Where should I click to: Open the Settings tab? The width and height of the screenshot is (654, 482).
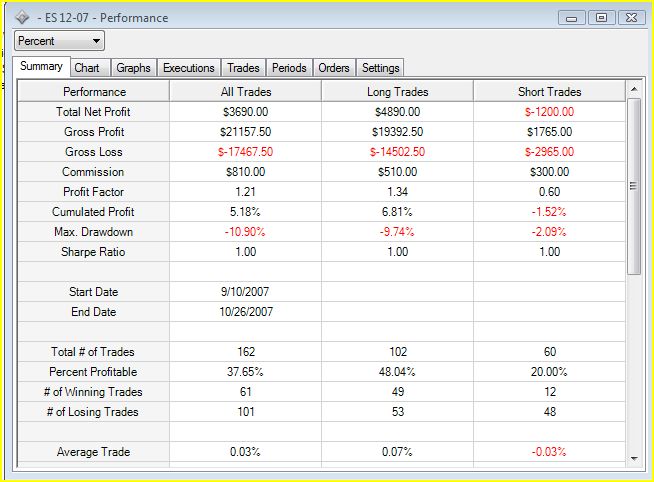click(x=380, y=68)
